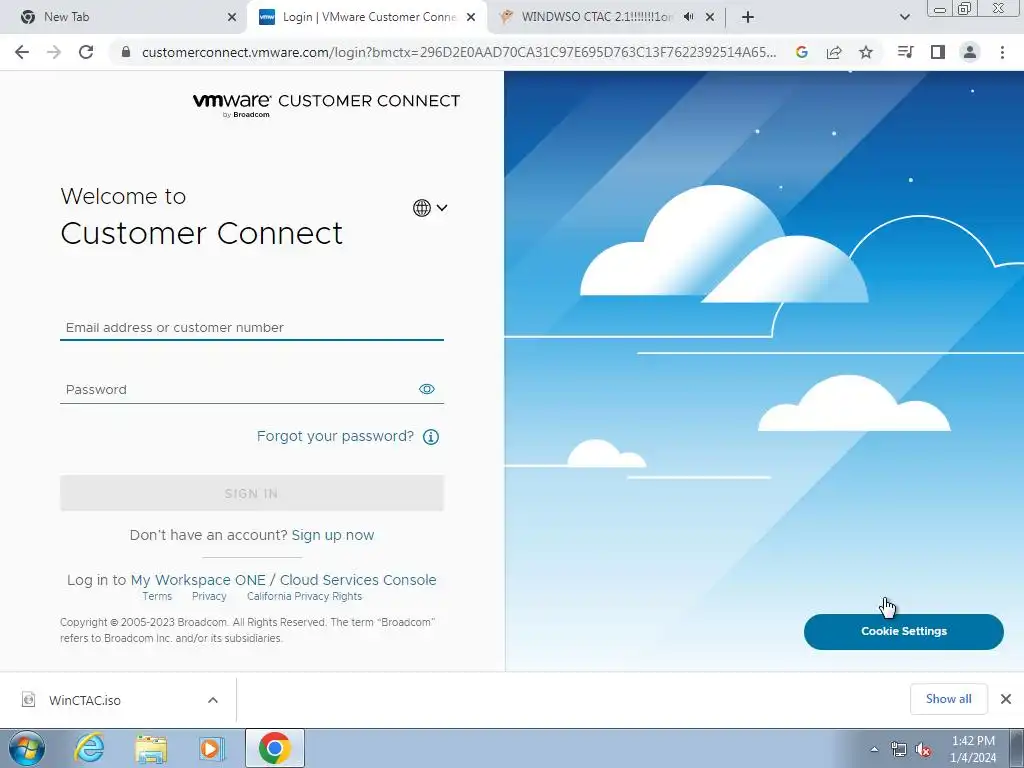Click the info icon beside Forgot your password

pyautogui.click(x=430, y=437)
